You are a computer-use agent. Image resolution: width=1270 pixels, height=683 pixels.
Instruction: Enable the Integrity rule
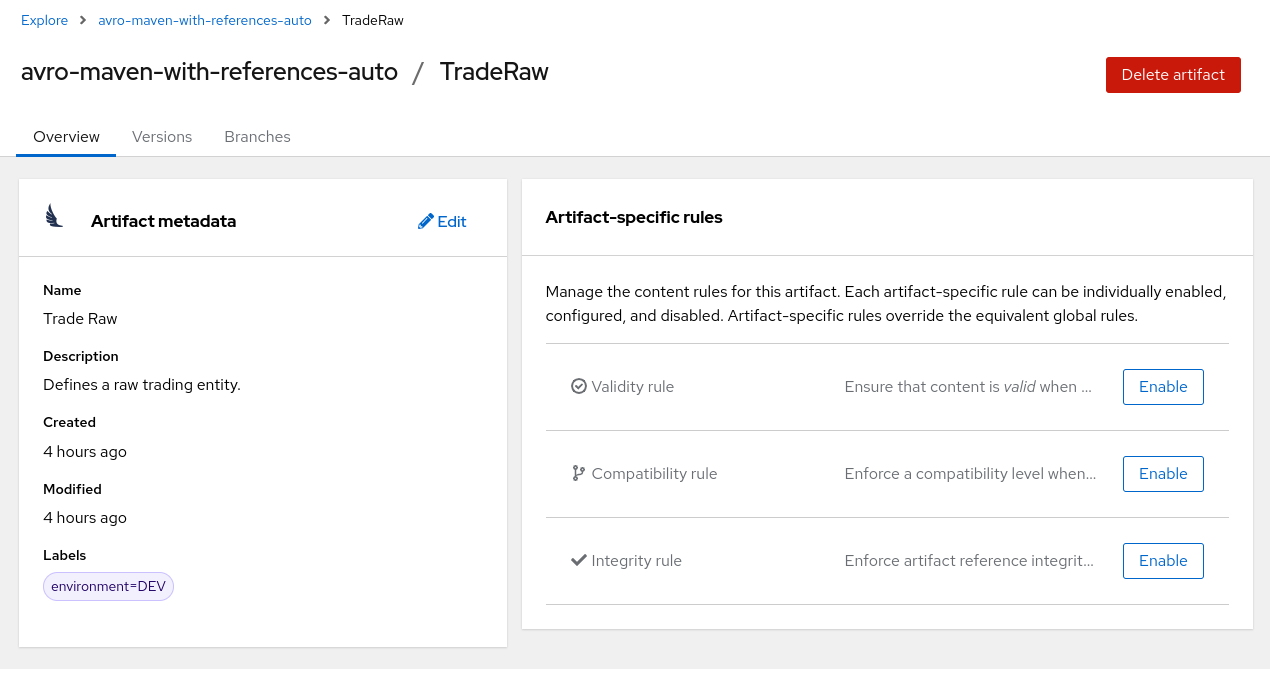click(1163, 560)
